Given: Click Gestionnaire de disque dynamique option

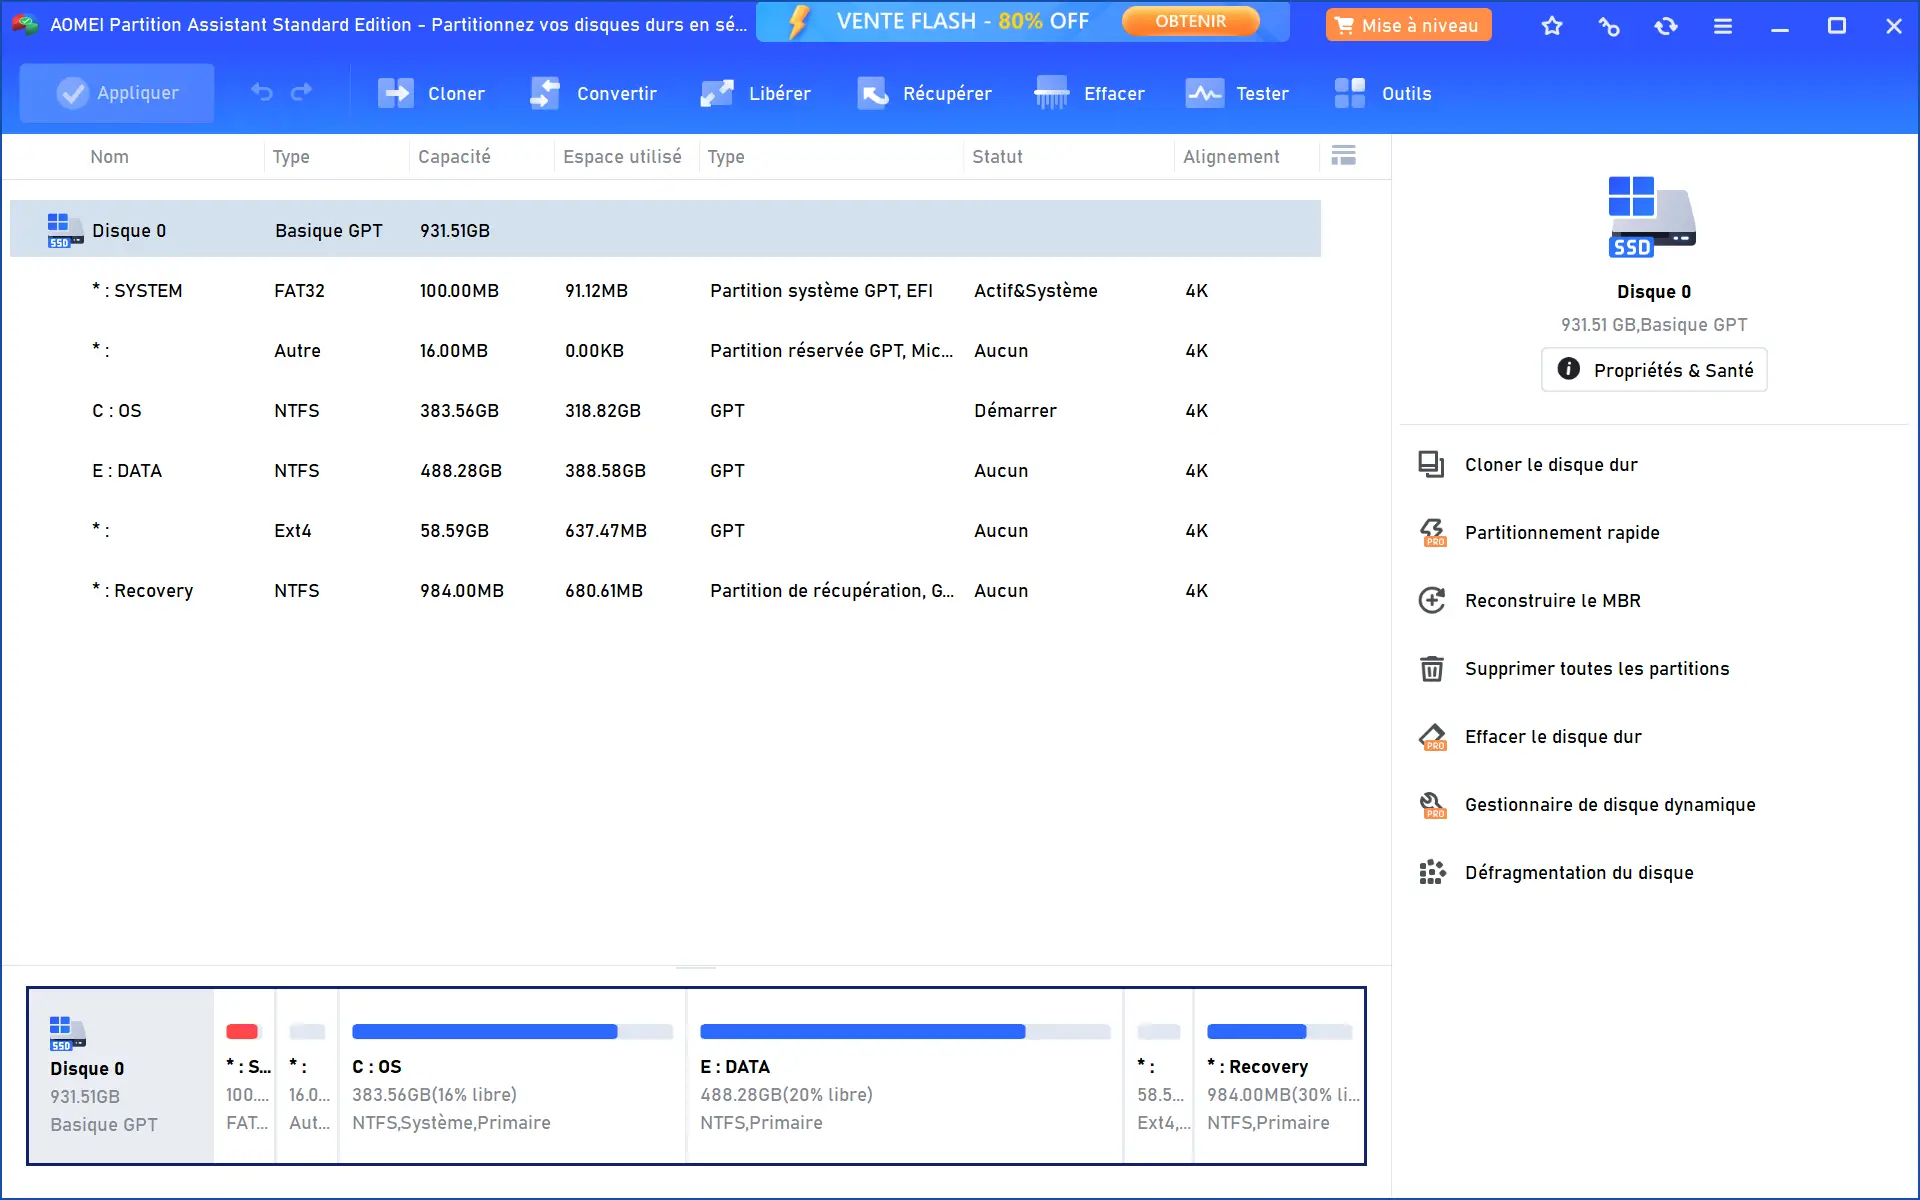Looking at the screenshot, I should click(1610, 805).
